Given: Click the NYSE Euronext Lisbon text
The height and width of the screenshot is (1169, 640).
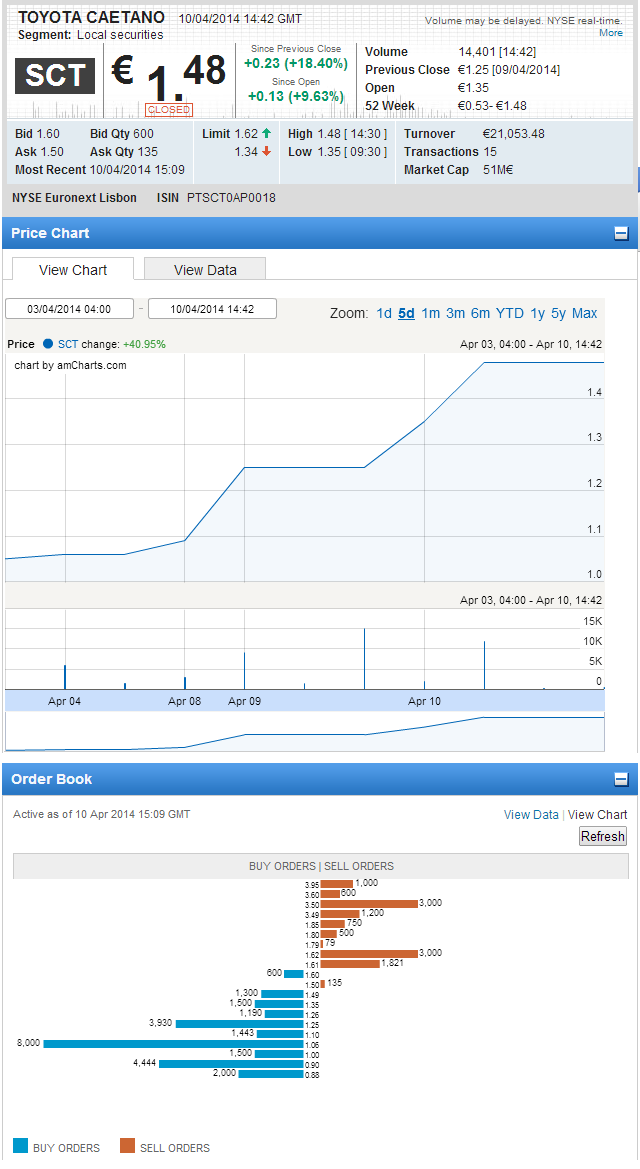Looking at the screenshot, I should click(x=75, y=198).
